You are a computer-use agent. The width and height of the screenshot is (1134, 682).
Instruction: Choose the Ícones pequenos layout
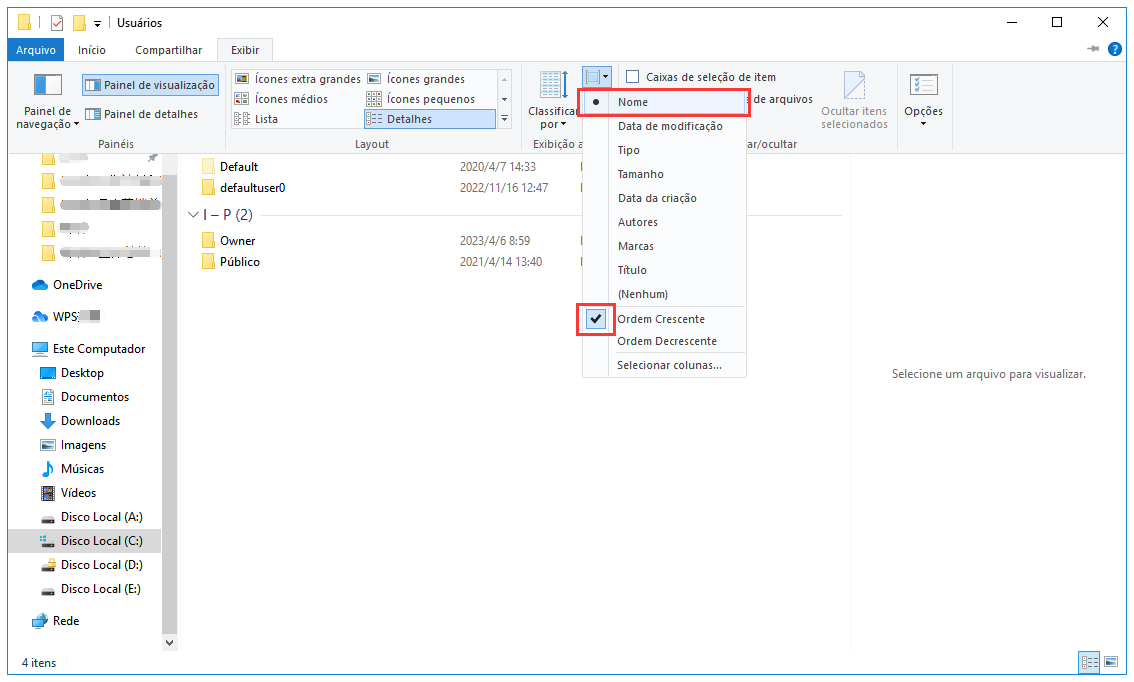click(429, 99)
